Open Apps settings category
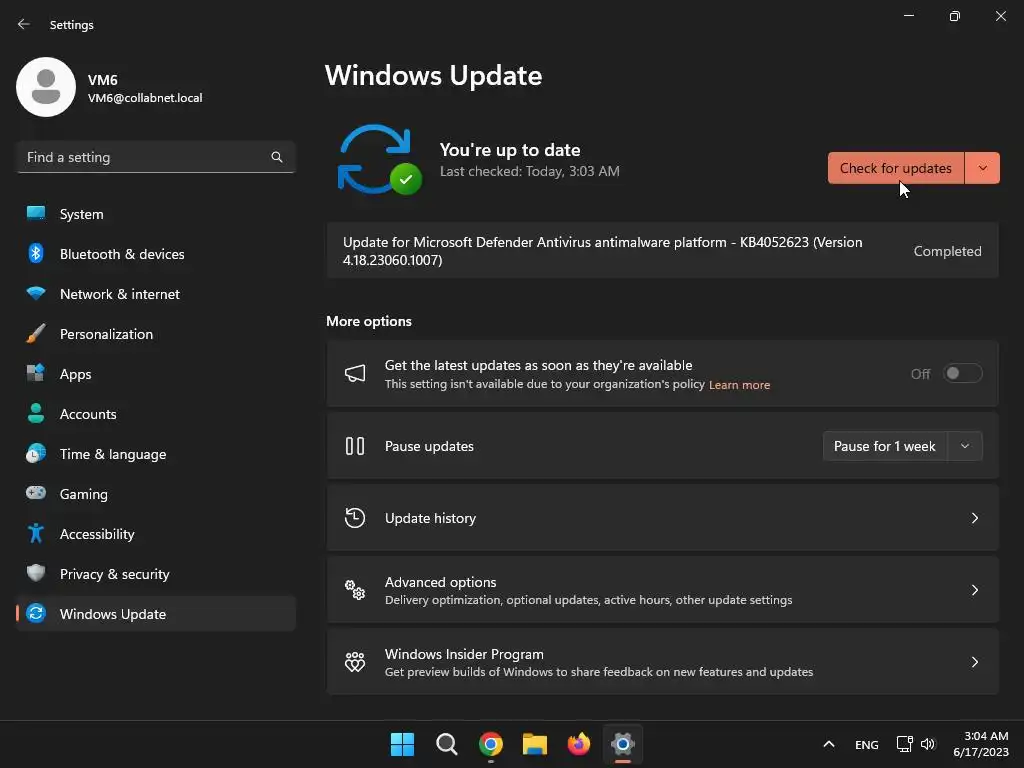1024x768 pixels. click(x=155, y=374)
